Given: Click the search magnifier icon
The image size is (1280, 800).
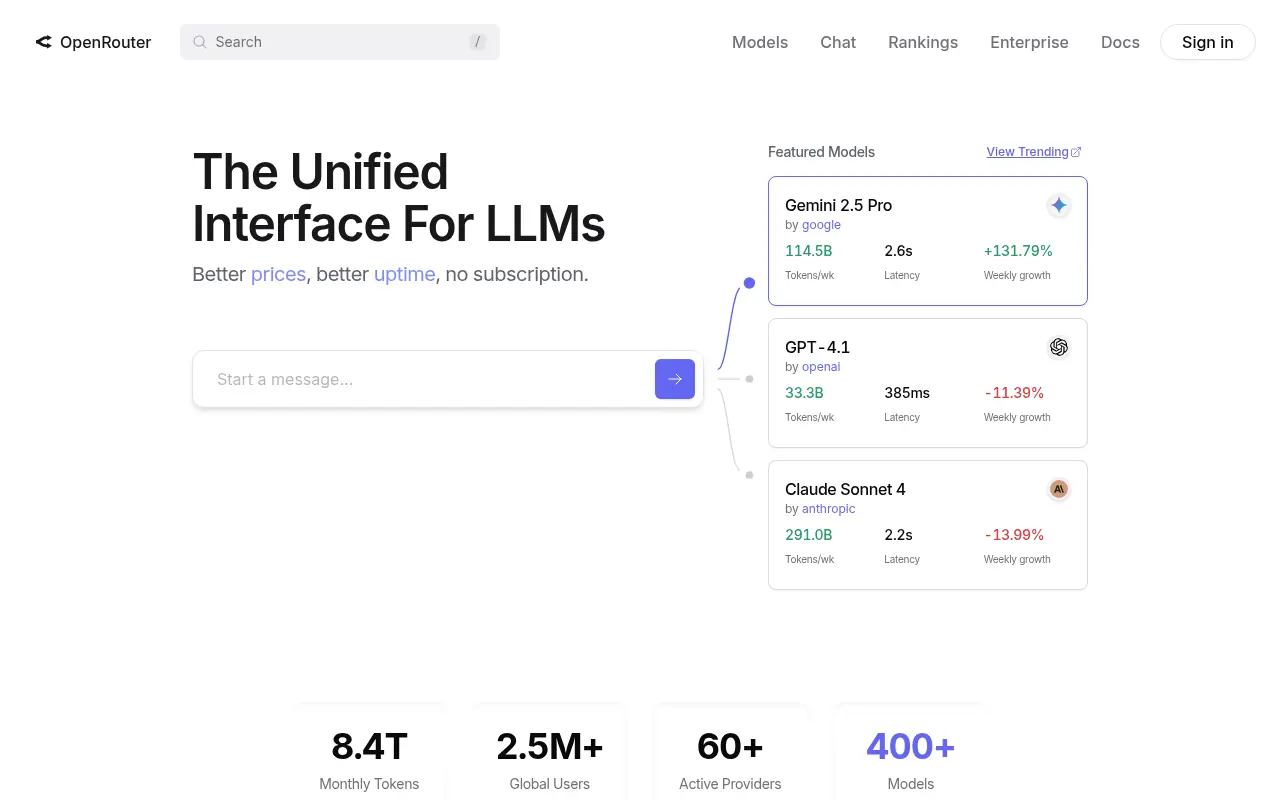Looking at the screenshot, I should (x=200, y=42).
